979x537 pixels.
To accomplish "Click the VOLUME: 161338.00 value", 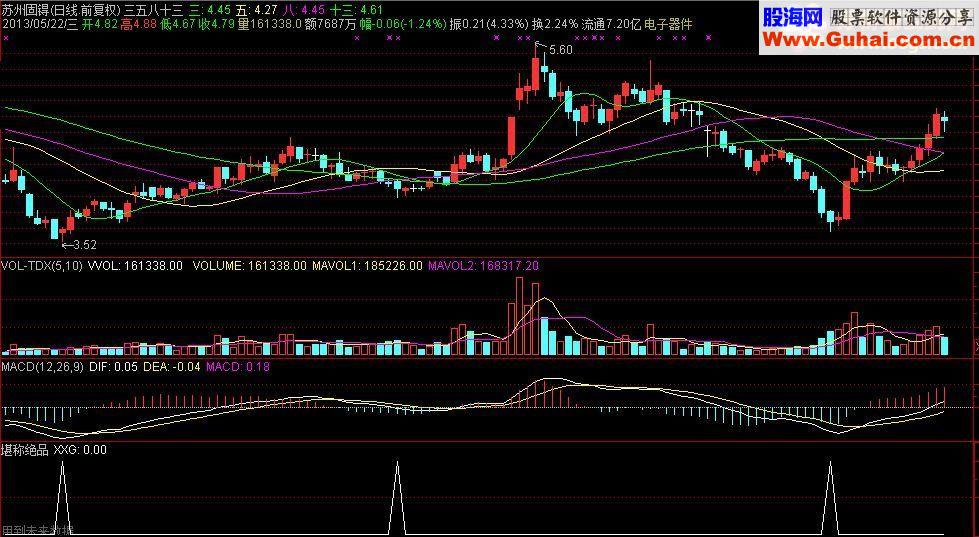I will [250, 266].
